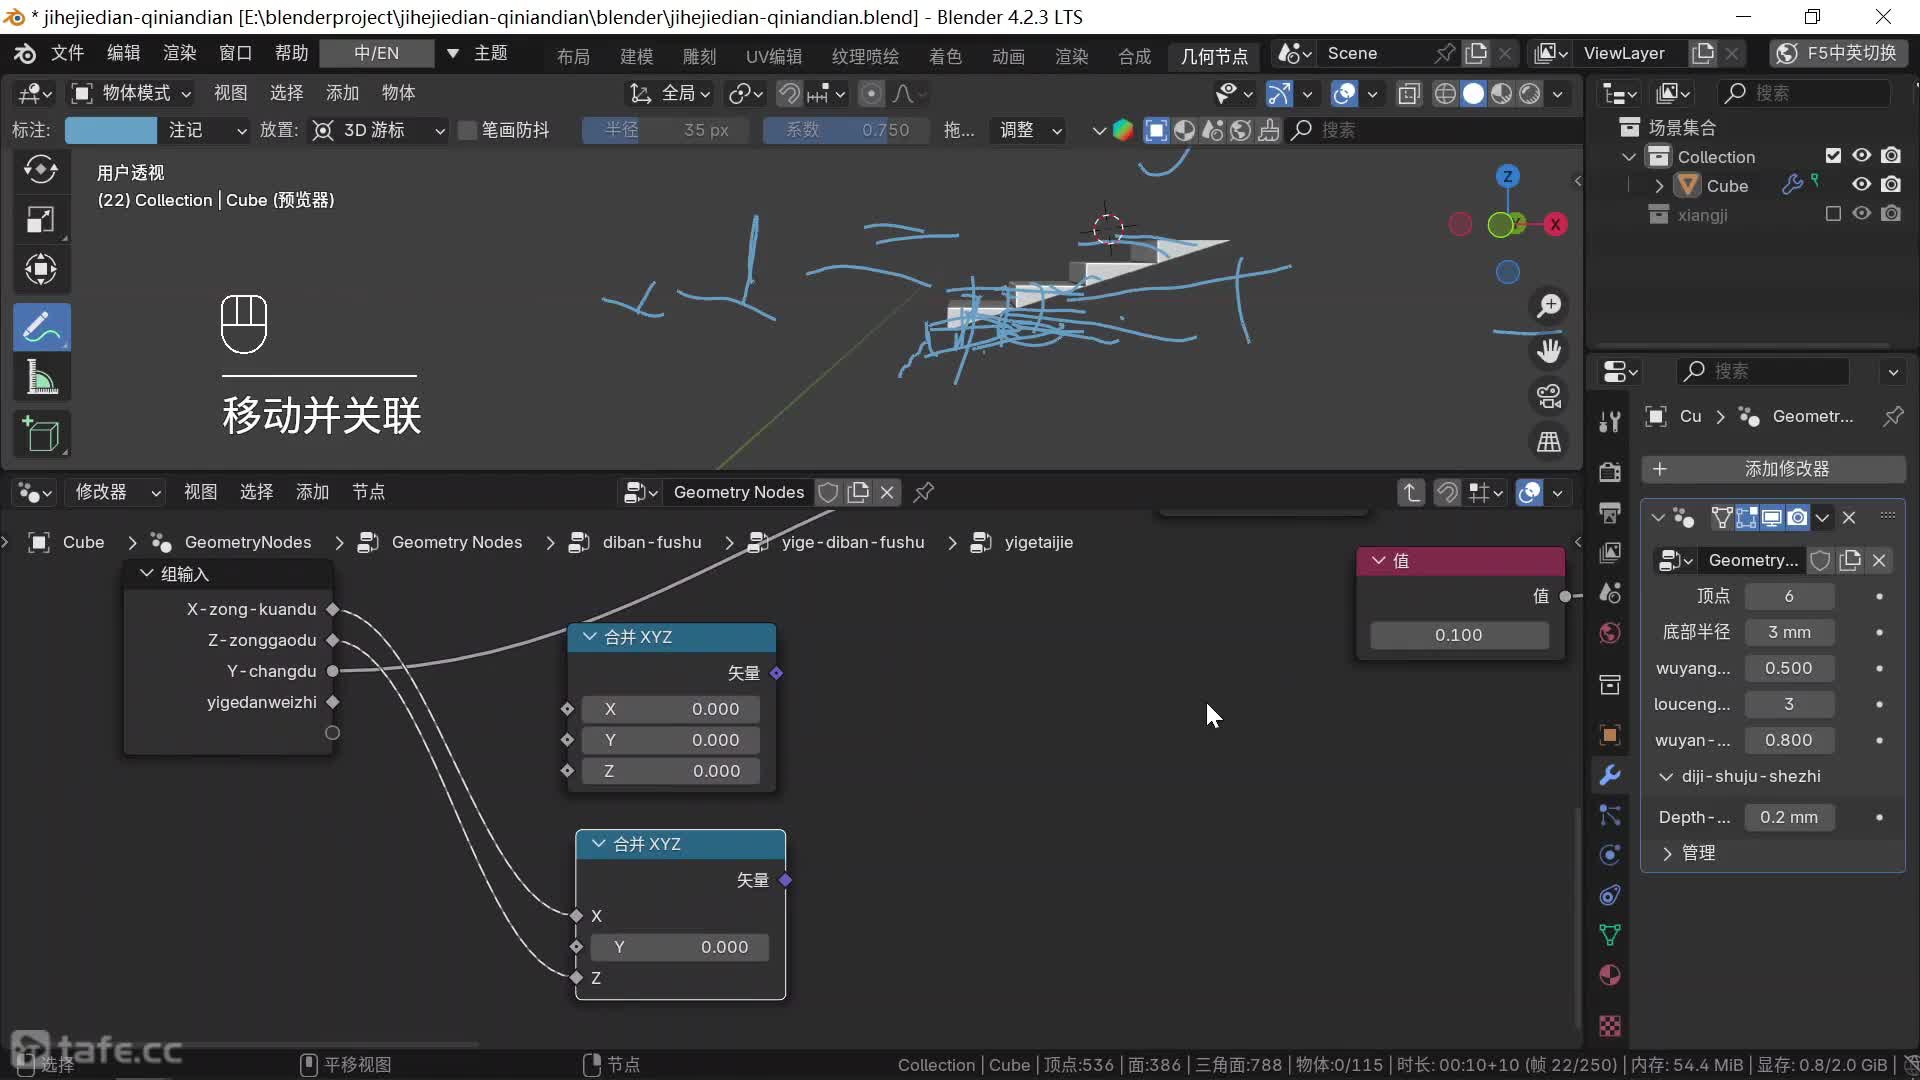Switch to the 着色 workspace tab

click(x=944, y=56)
